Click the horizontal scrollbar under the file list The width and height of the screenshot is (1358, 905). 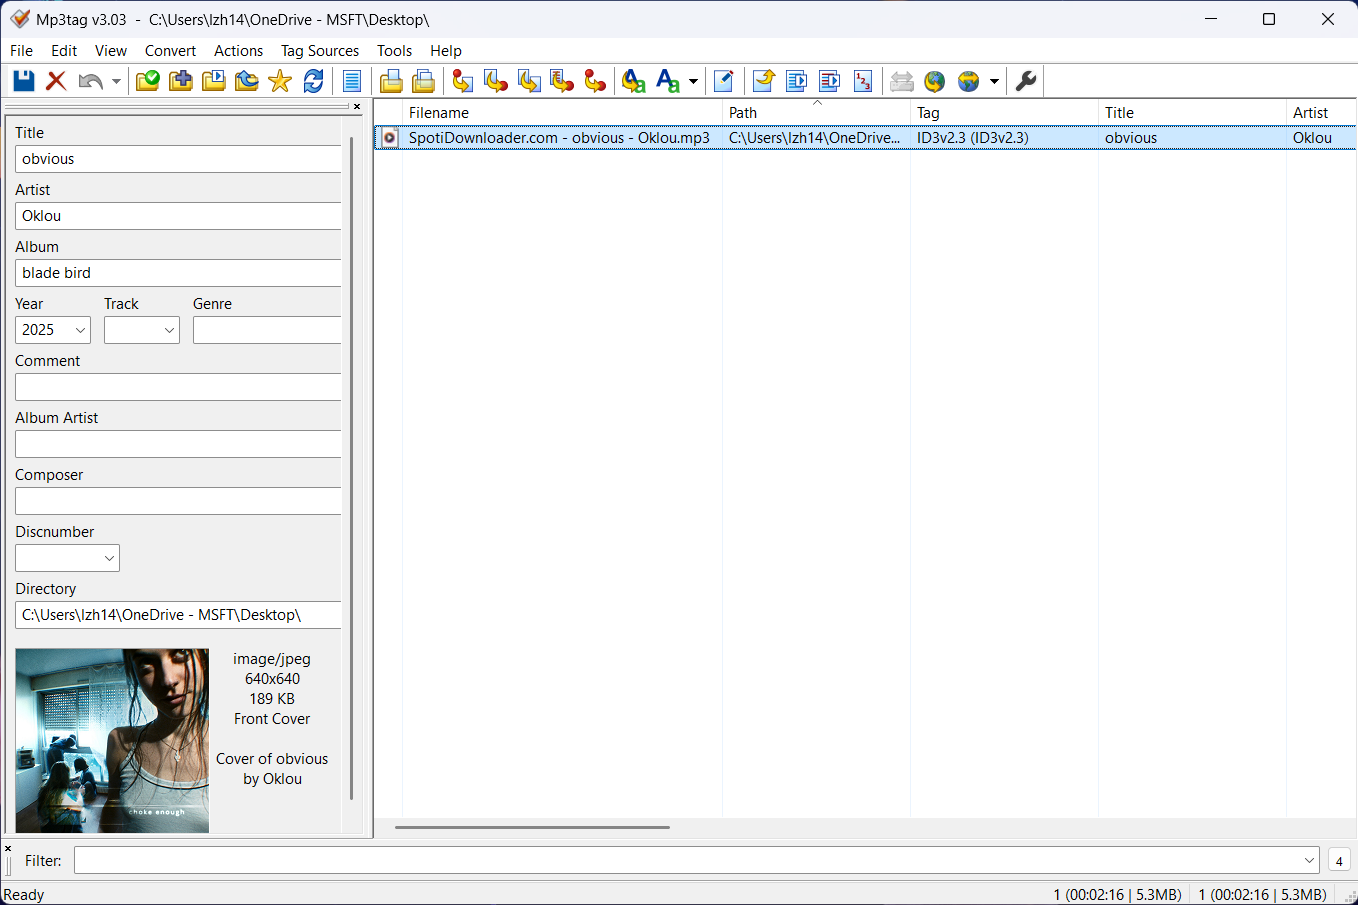532,827
